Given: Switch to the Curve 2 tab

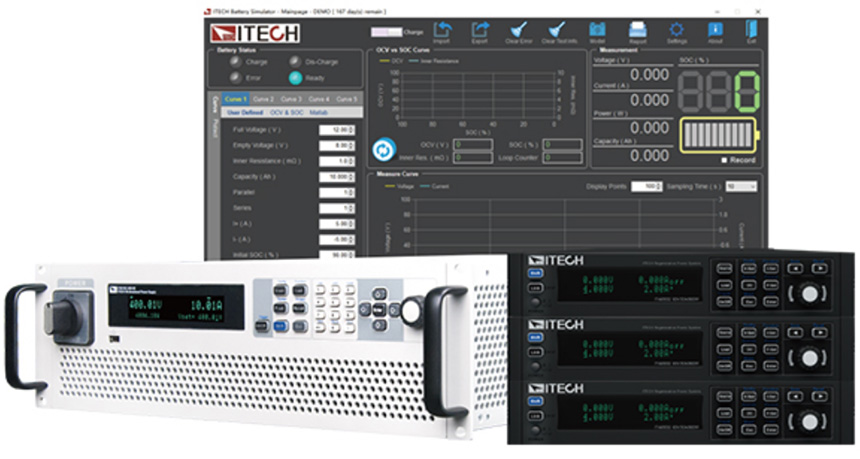Looking at the screenshot, I should click(263, 99).
